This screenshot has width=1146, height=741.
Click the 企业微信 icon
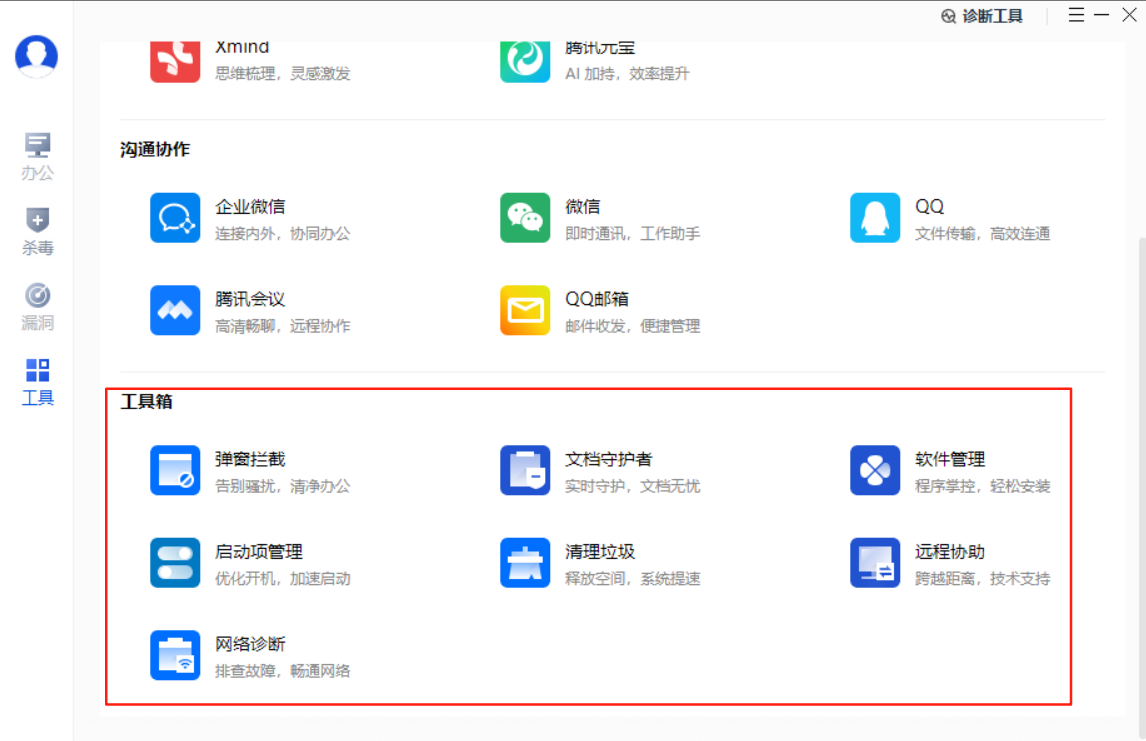coord(175,218)
